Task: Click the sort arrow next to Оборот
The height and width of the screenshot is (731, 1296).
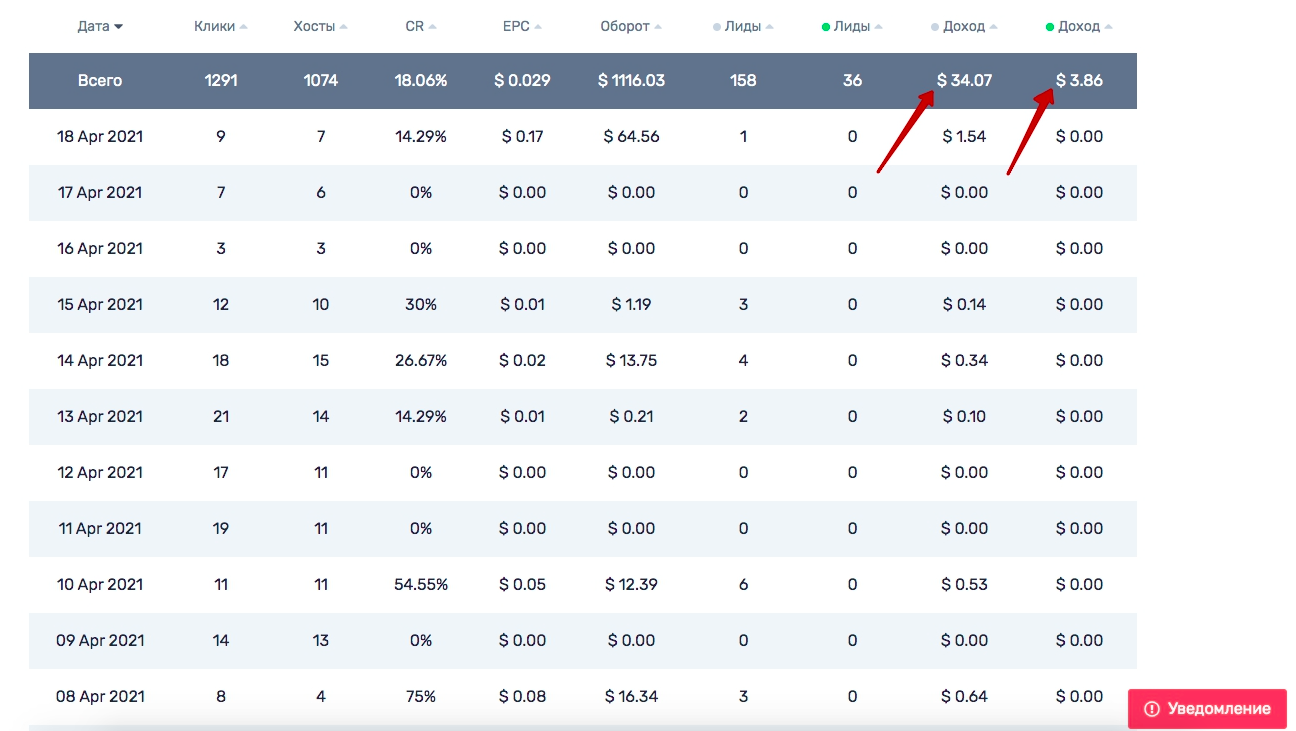Action: 658,27
